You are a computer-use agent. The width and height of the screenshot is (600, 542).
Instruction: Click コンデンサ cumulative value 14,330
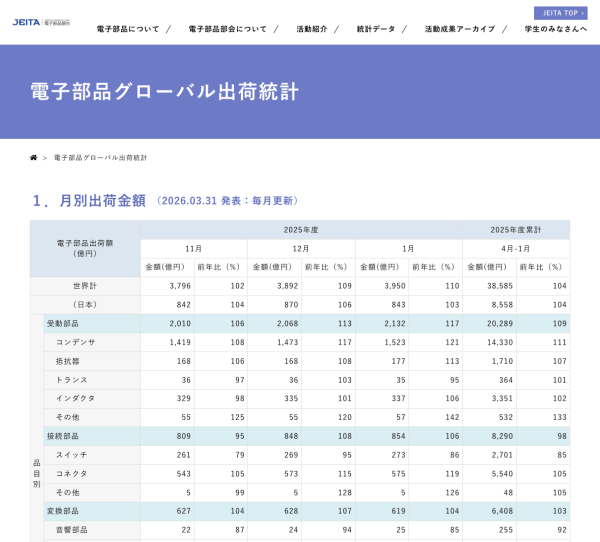click(500, 342)
